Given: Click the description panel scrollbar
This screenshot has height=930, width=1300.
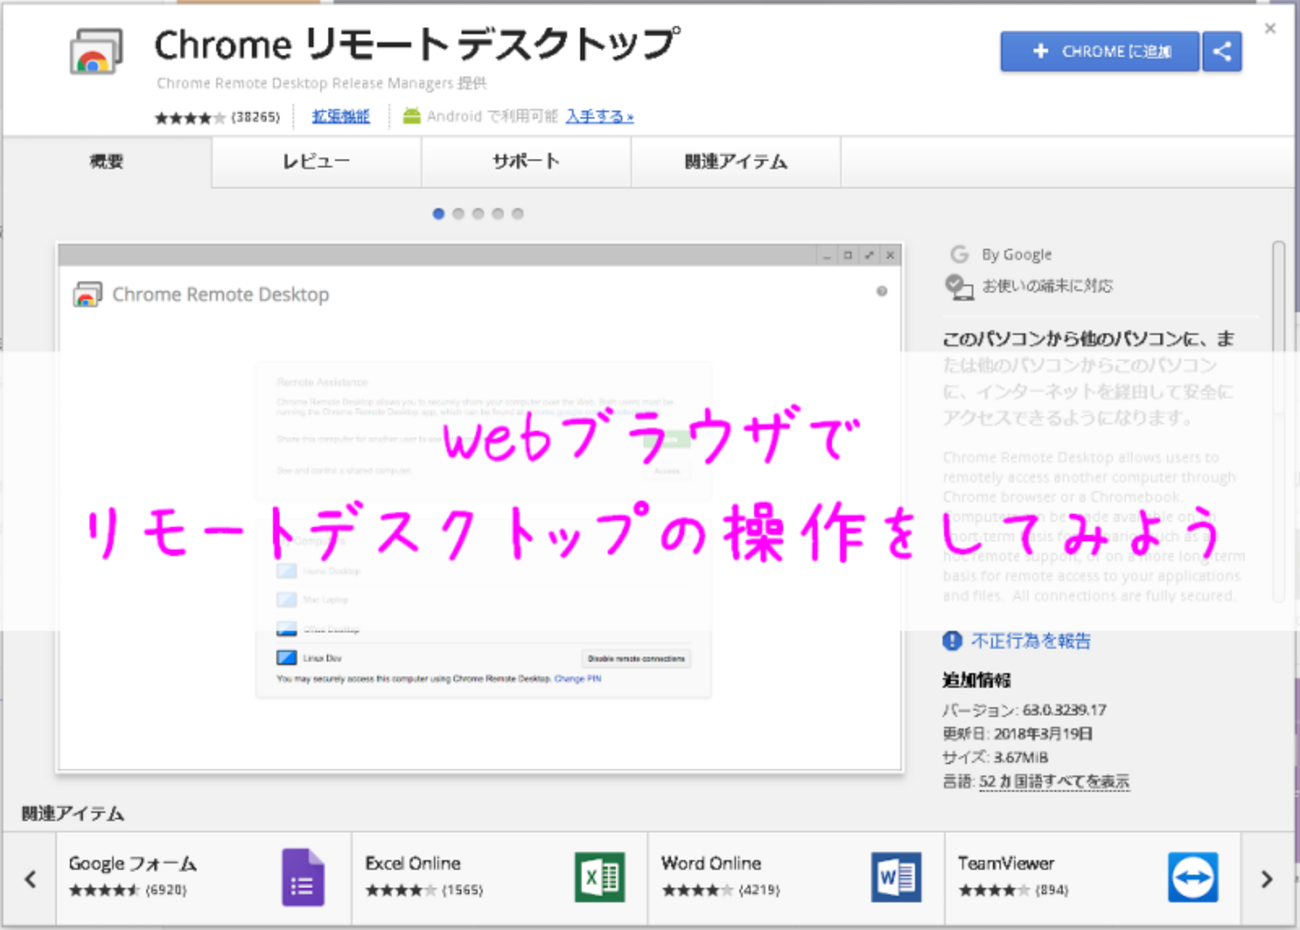Looking at the screenshot, I should pos(1279,420).
